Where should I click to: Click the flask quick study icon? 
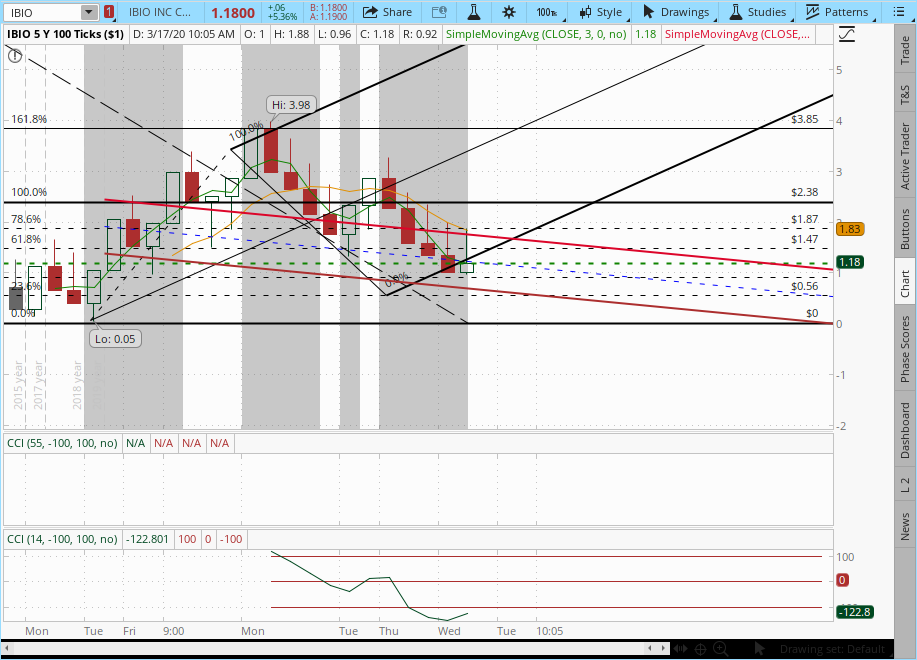click(x=474, y=12)
